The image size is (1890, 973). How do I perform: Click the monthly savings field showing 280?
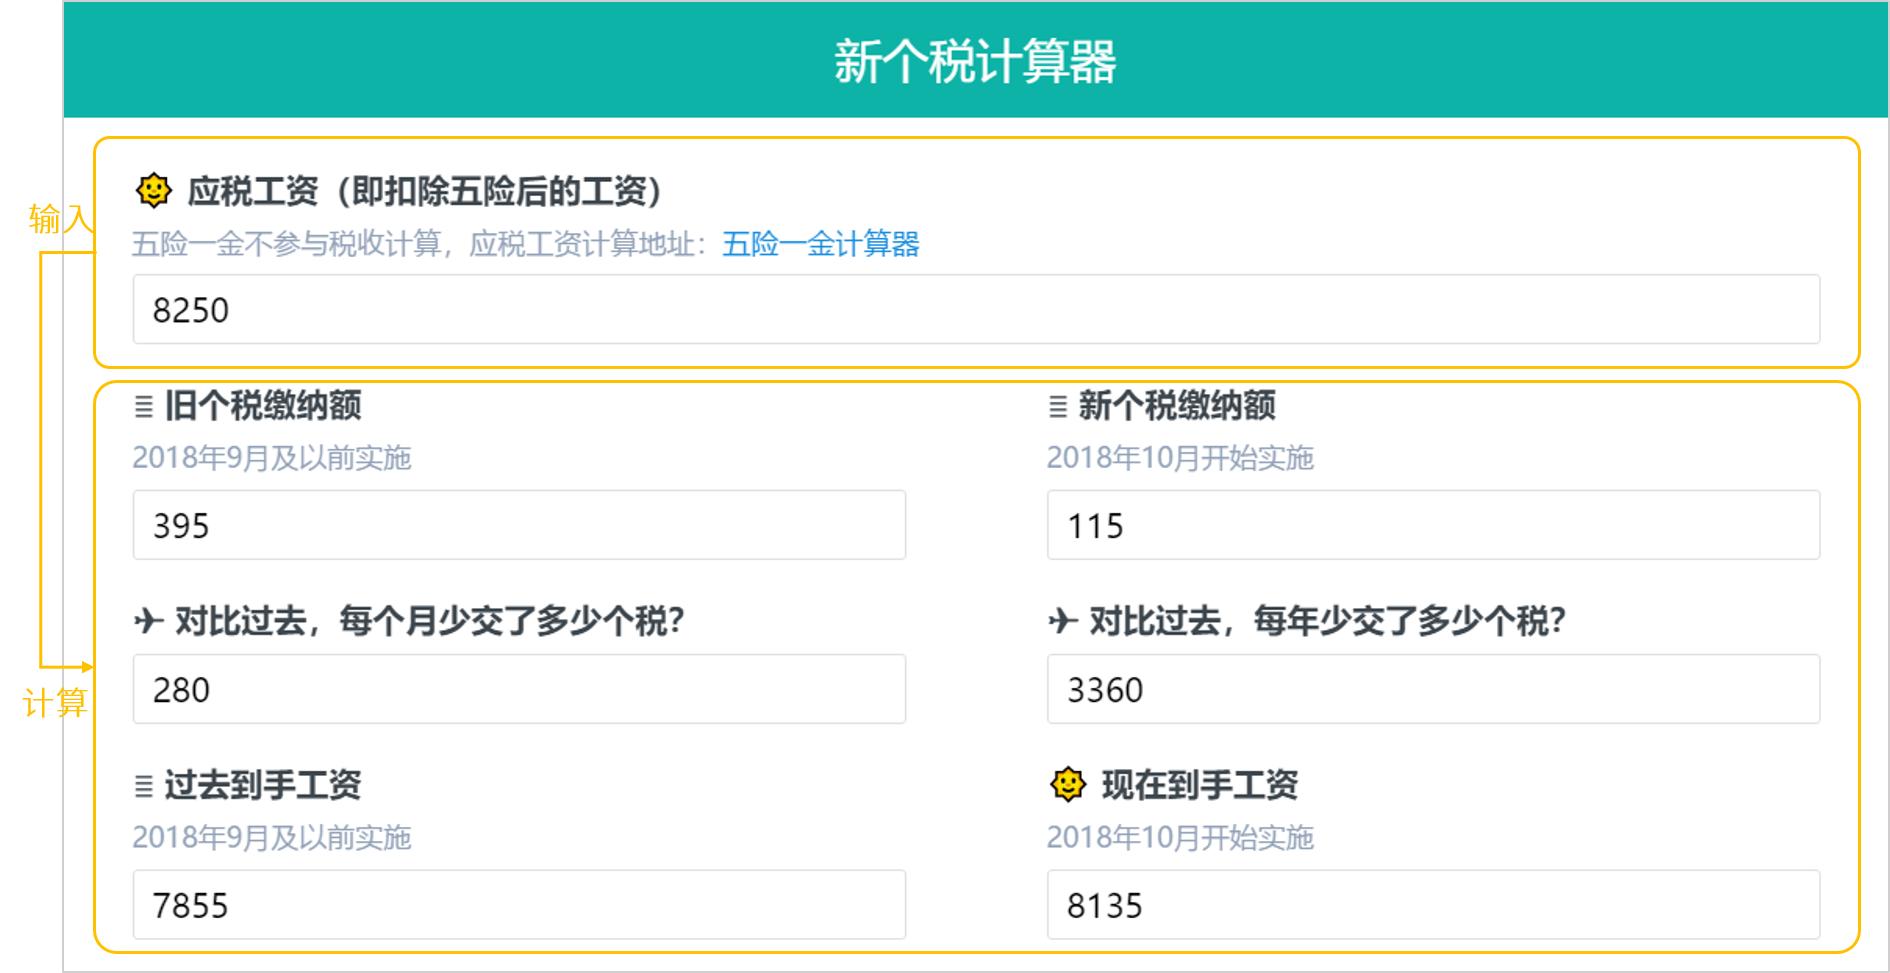click(520, 687)
